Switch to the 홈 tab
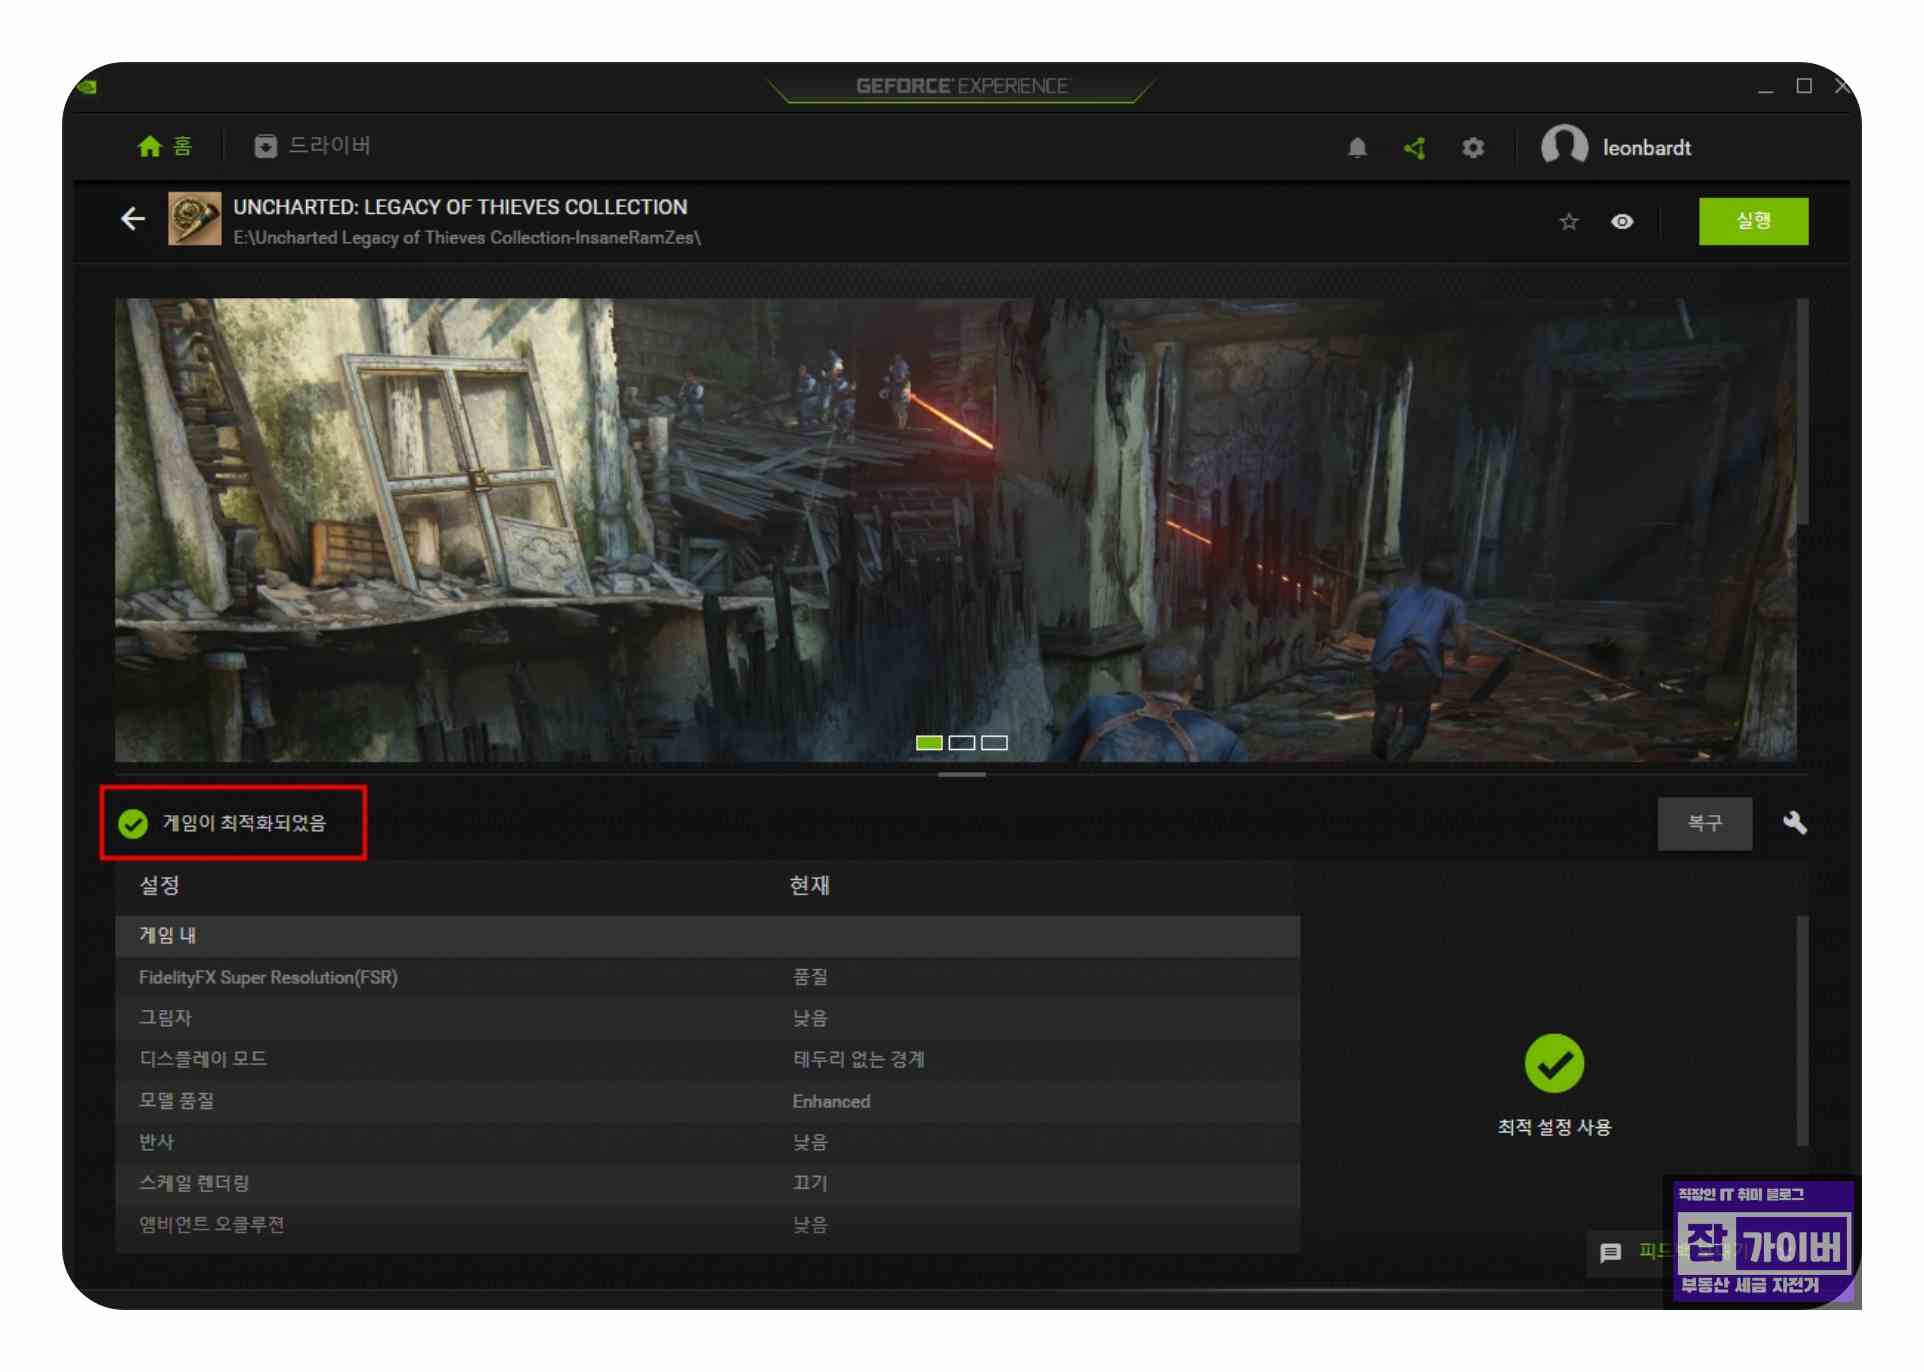 click(x=165, y=146)
